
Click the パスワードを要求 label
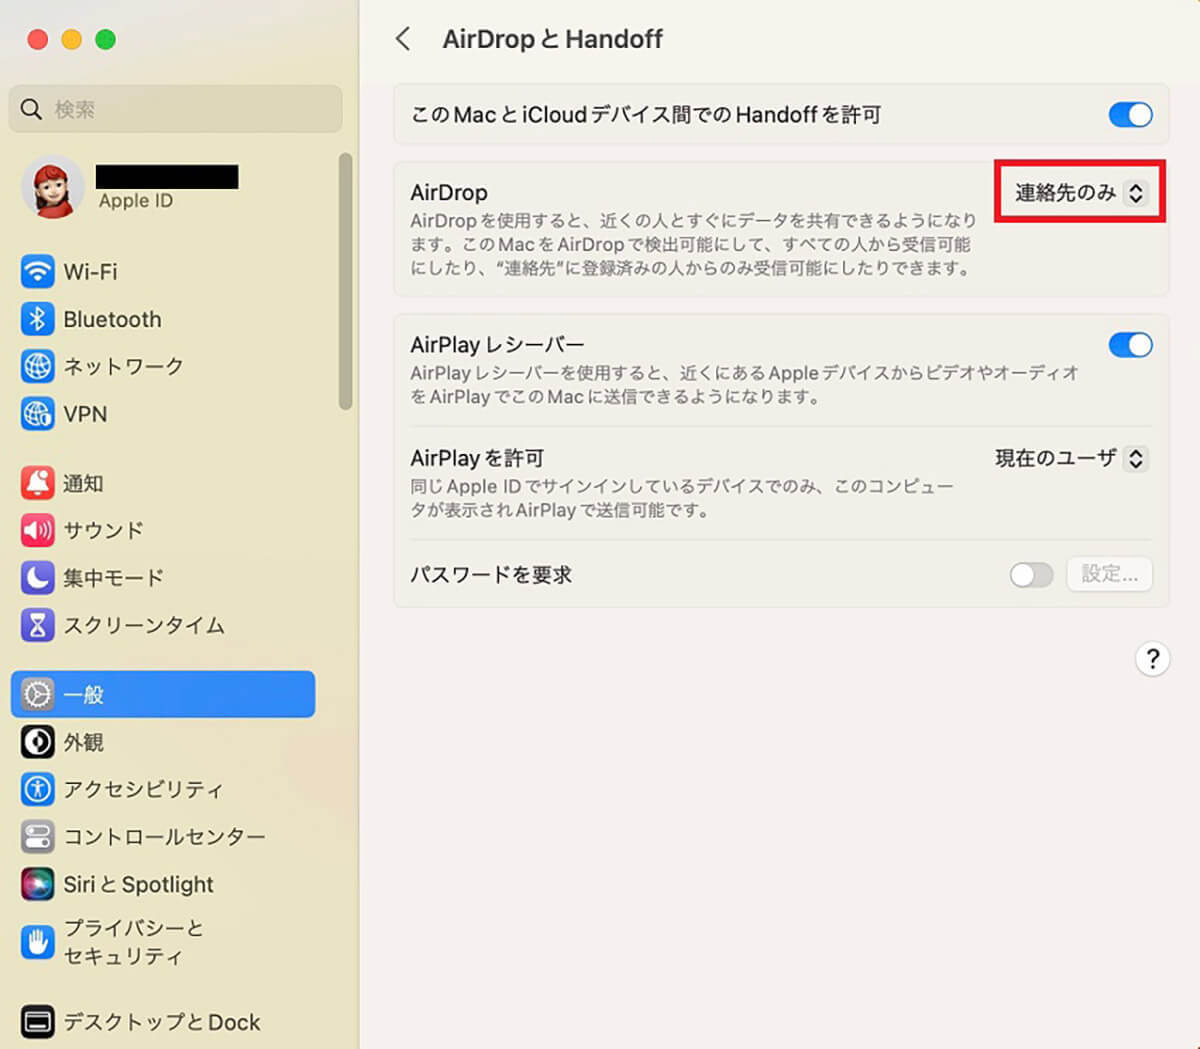click(491, 574)
